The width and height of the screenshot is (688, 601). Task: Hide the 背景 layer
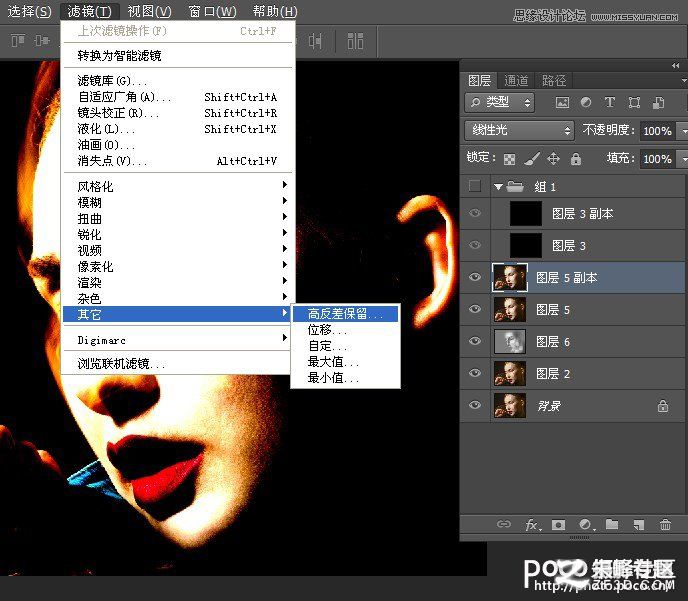click(x=475, y=405)
